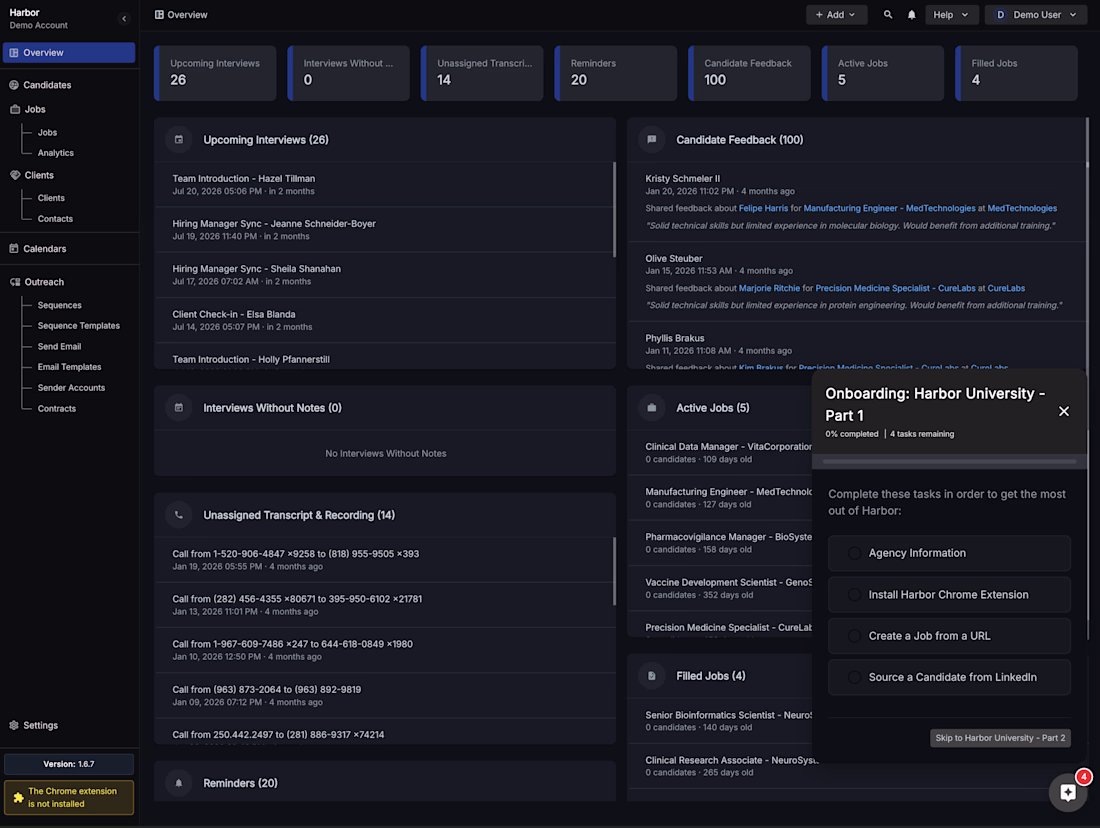Screen dimensions: 1100x828
Task: Open Senior Bioinformatics Scientist filled job
Action: click(720, 721)
